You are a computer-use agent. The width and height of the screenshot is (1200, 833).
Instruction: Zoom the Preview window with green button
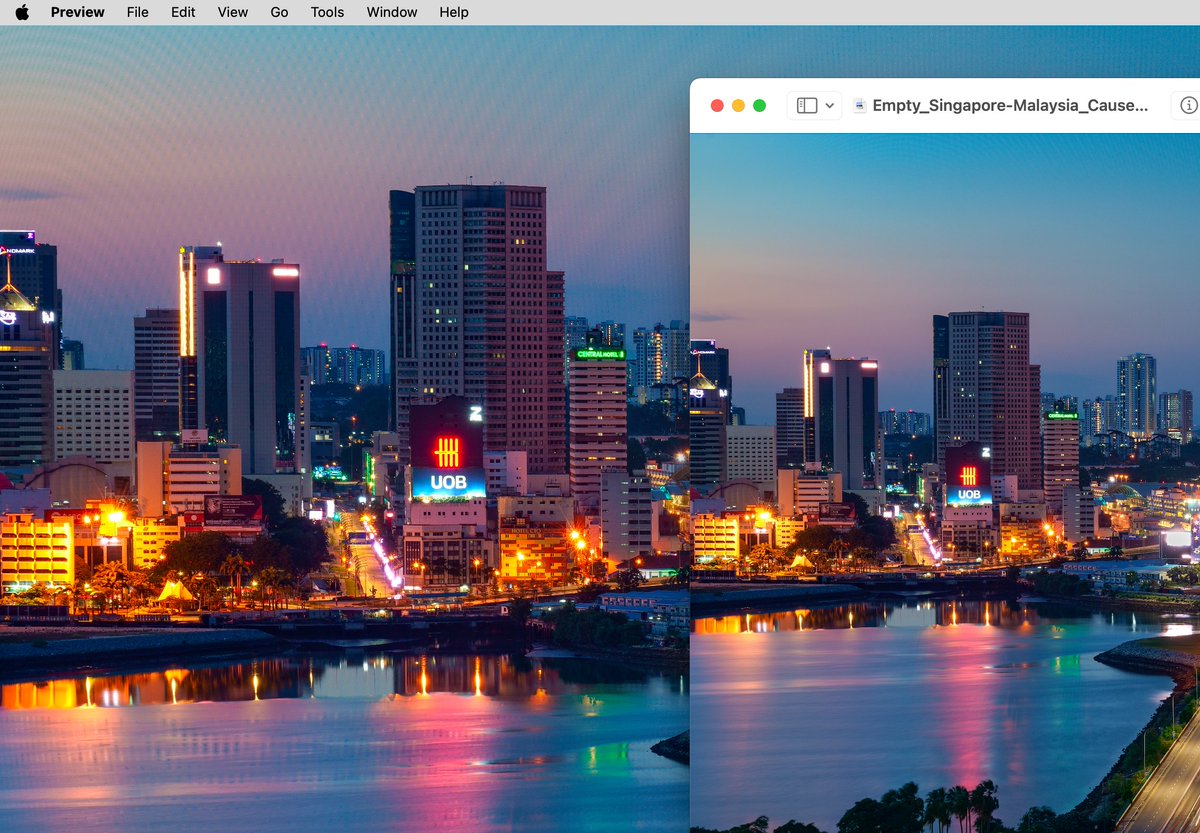click(759, 105)
